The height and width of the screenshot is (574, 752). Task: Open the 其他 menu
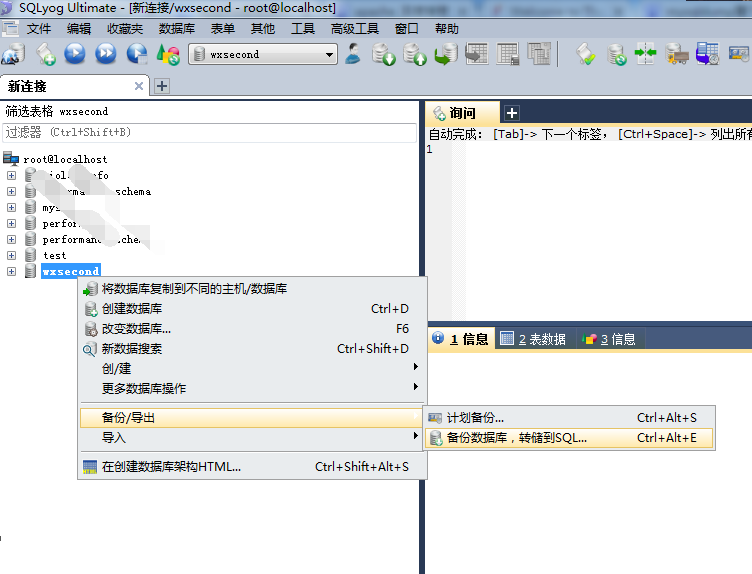point(263,29)
